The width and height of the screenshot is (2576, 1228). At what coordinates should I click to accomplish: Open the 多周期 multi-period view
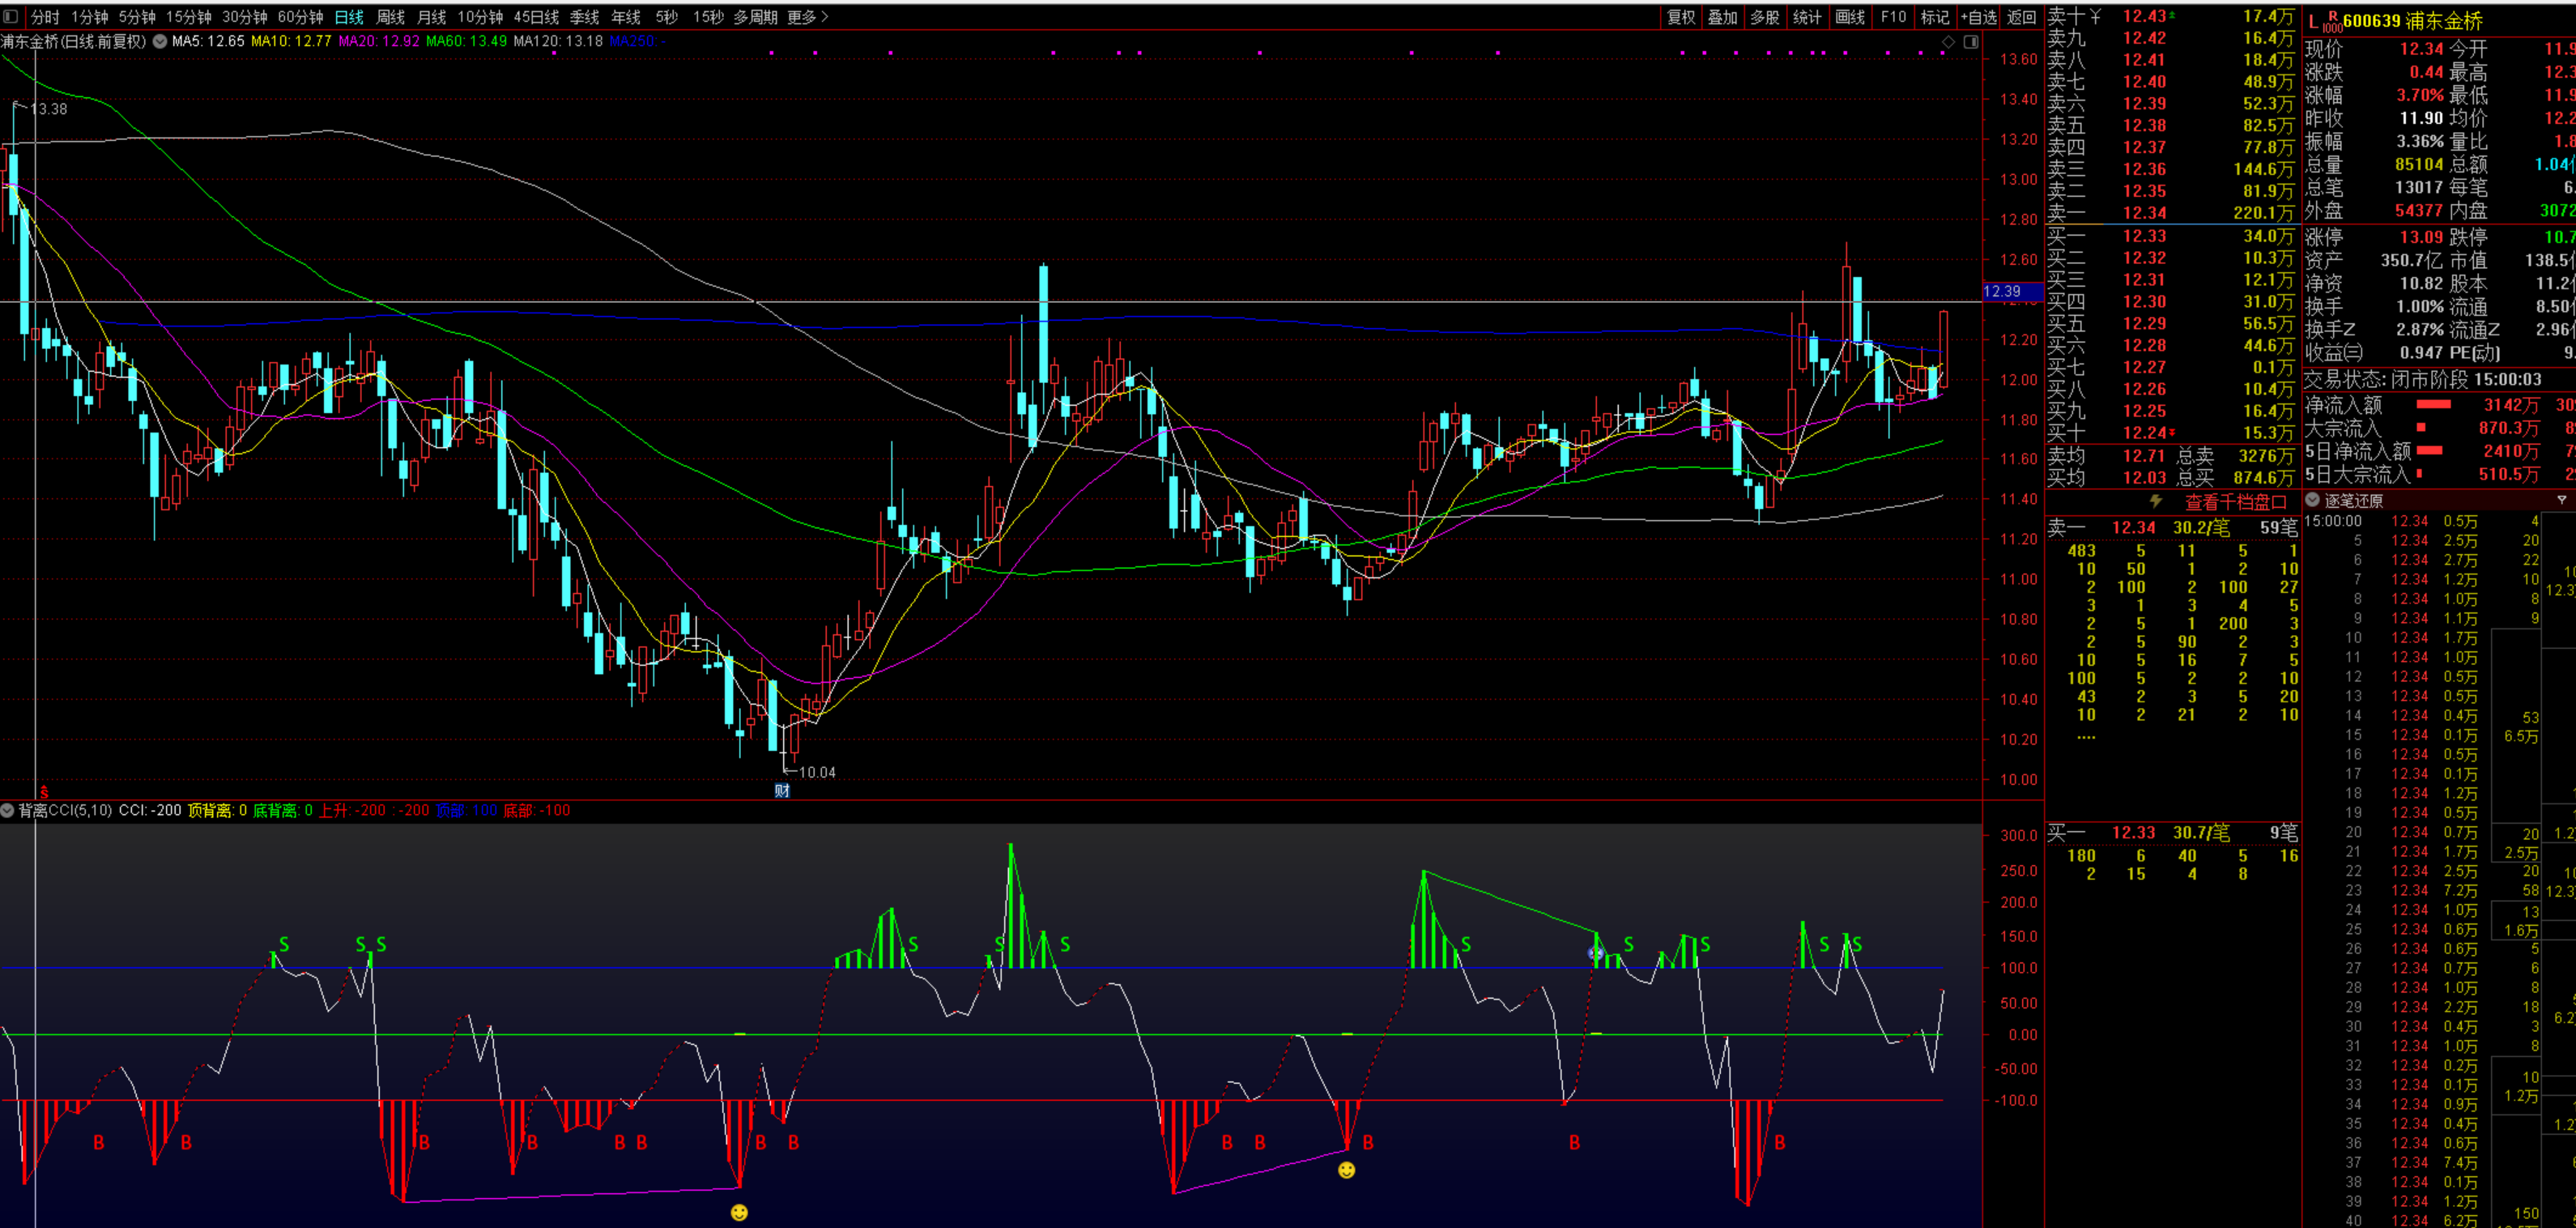tap(755, 17)
